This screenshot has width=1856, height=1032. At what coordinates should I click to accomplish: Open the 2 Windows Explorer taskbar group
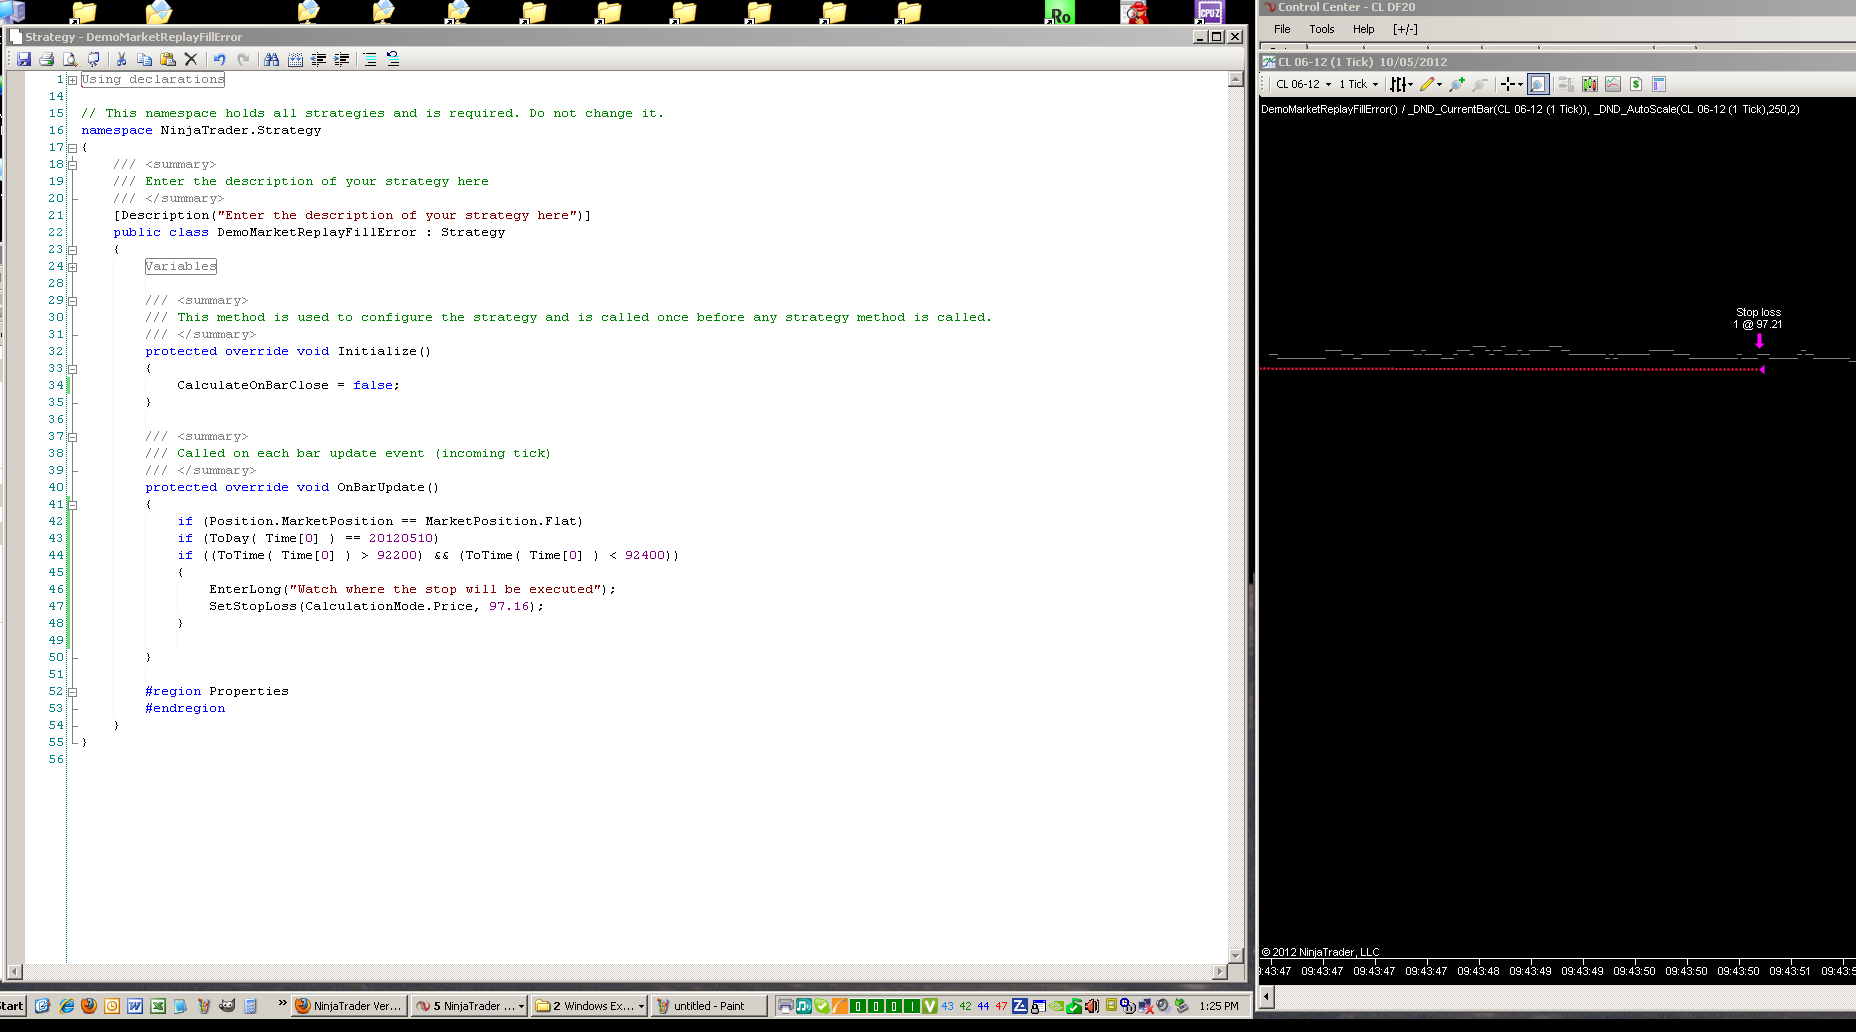[x=590, y=1006]
